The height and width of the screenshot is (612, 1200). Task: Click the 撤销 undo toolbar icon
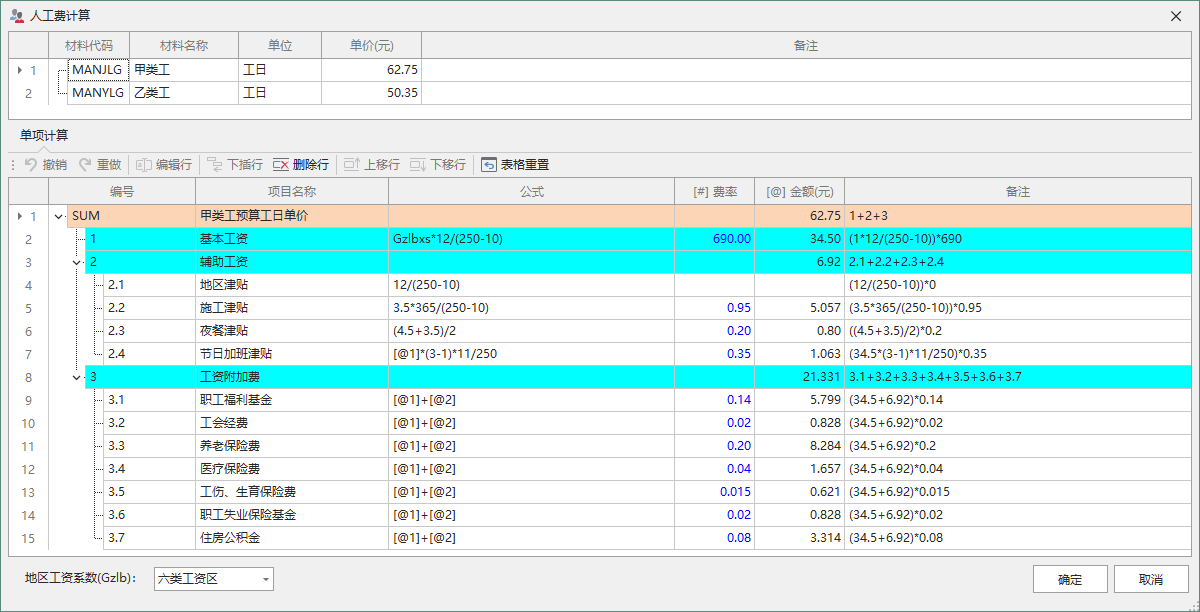click(31, 165)
